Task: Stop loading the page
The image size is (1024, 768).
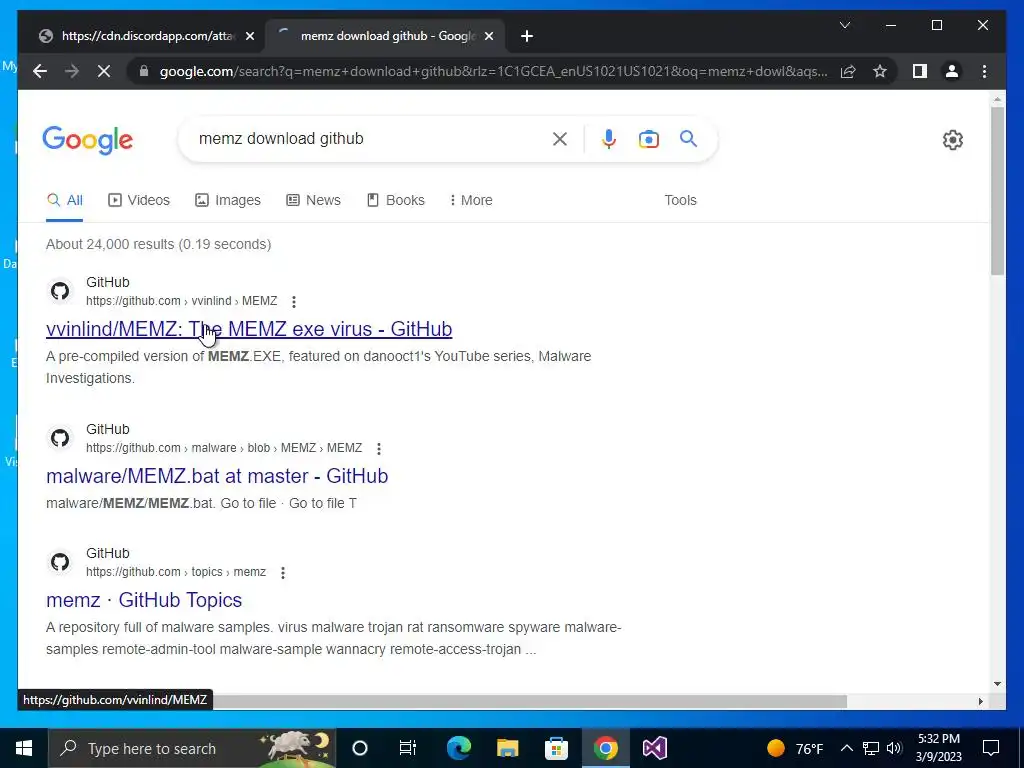Action: tap(104, 71)
